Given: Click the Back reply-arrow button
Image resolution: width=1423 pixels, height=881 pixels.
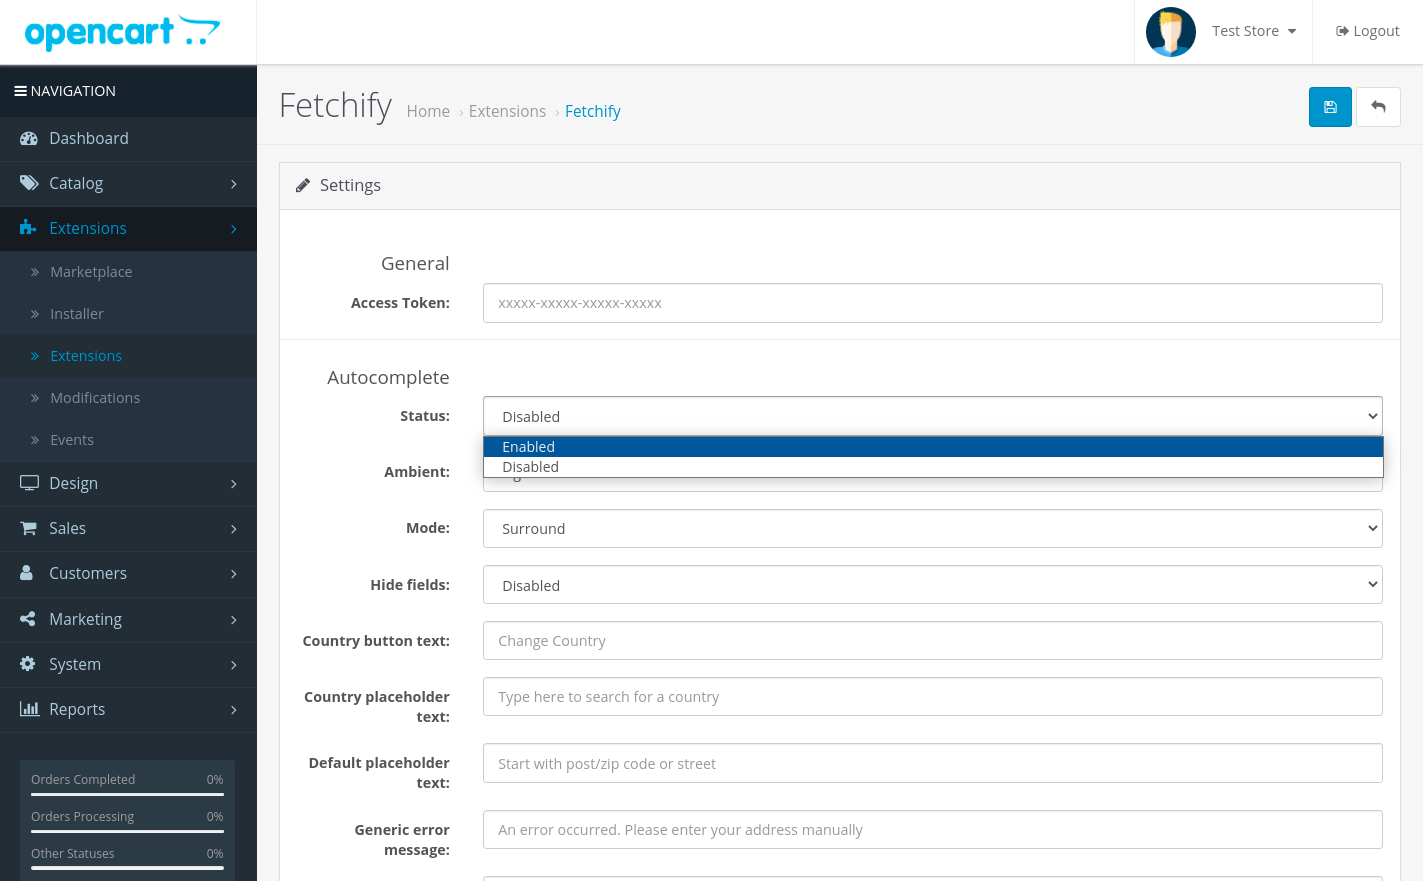Looking at the screenshot, I should 1378,107.
